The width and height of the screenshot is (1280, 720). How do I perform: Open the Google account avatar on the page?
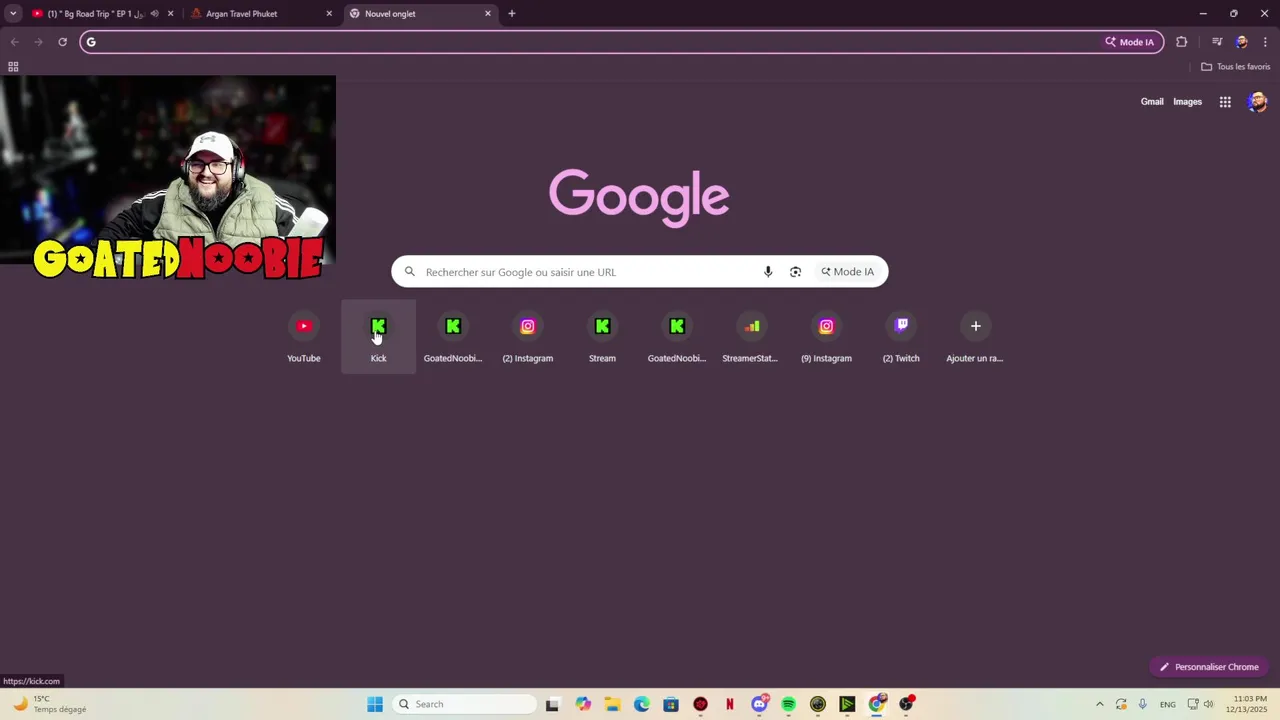coord(1257,102)
